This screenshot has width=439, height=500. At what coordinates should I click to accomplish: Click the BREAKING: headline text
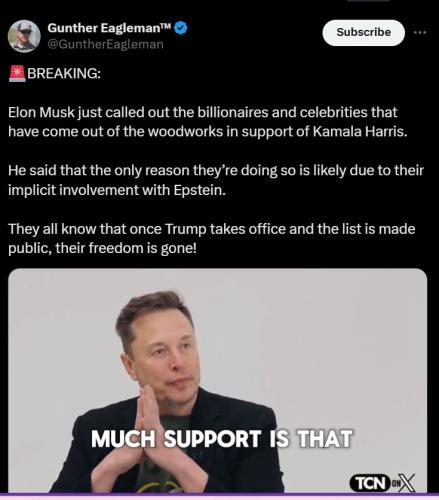point(64,73)
